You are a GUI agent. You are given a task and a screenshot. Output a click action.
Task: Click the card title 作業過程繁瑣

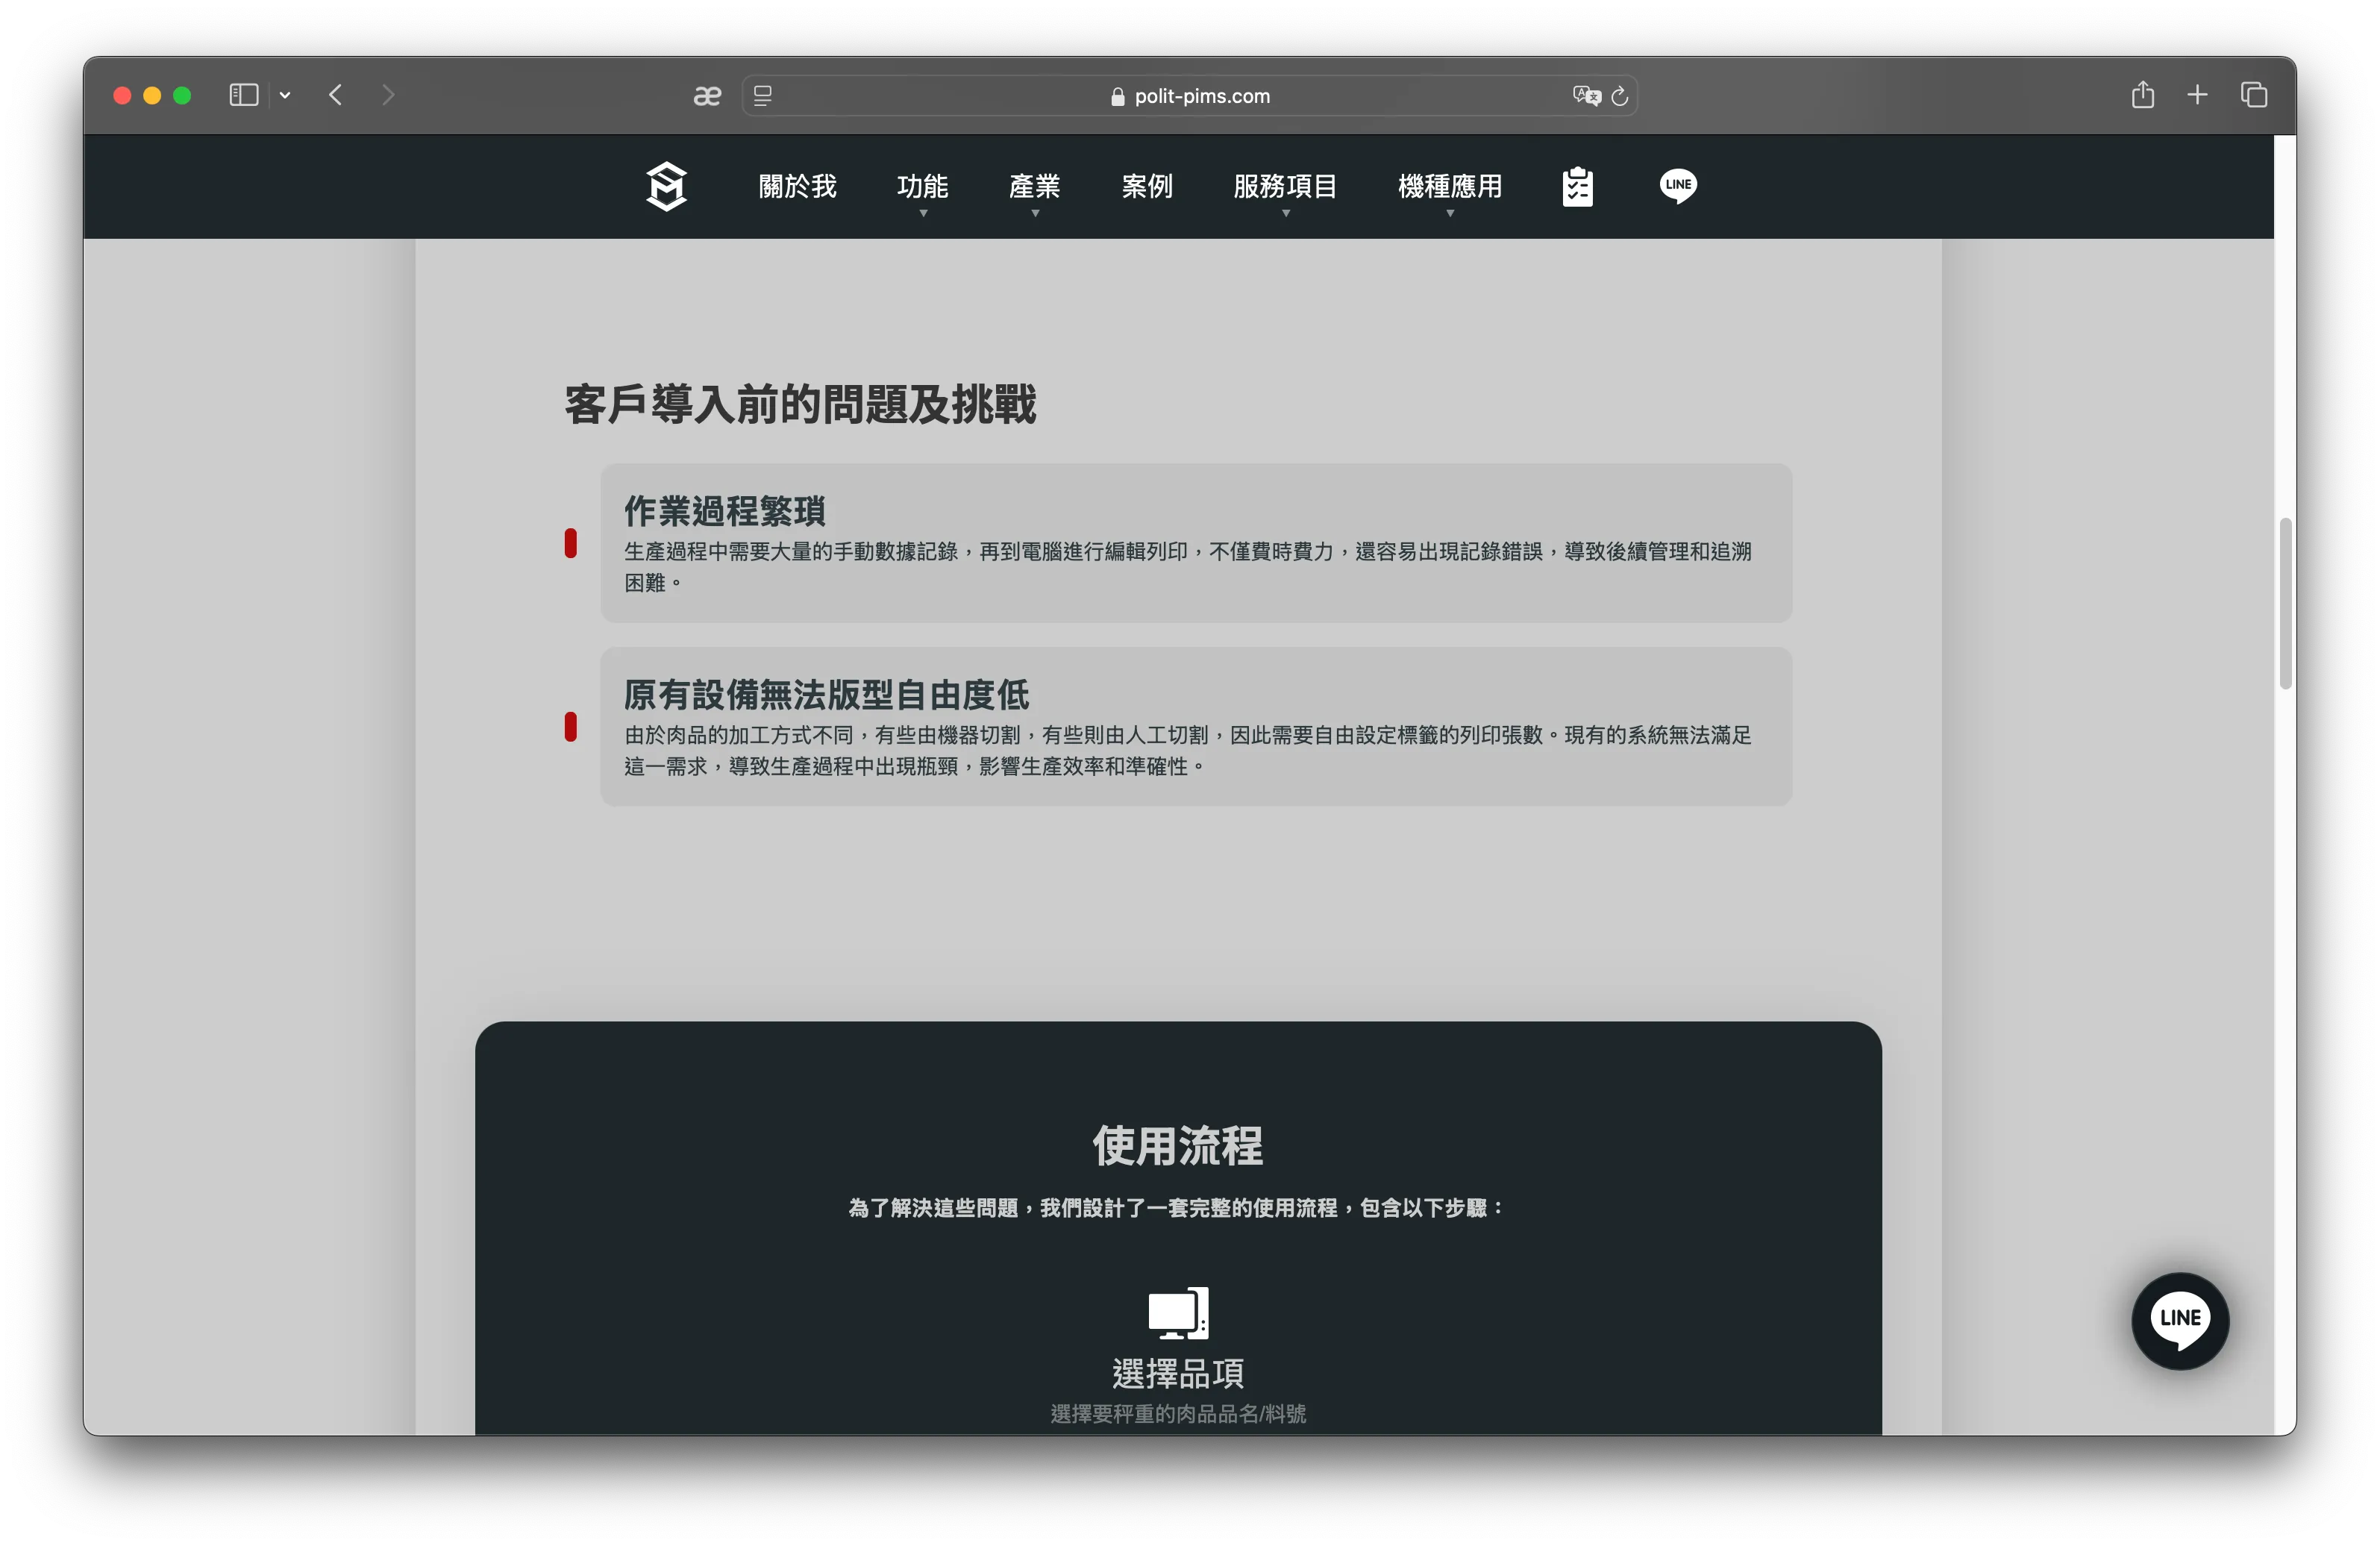click(x=724, y=511)
